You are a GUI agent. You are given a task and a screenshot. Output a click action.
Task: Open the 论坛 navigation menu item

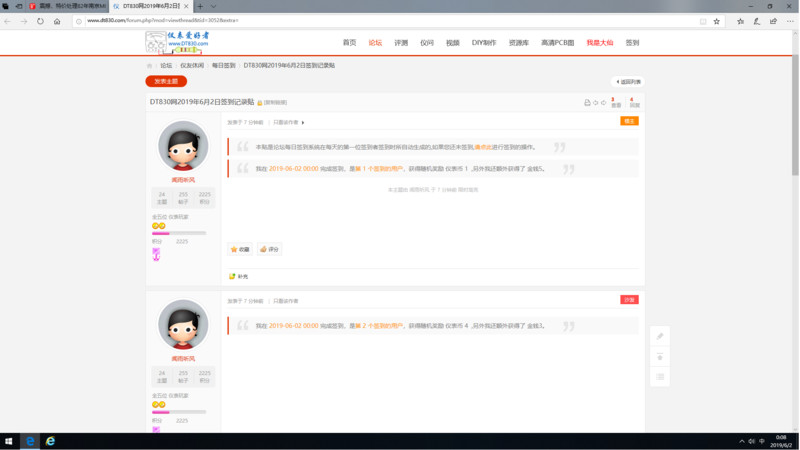point(375,43)
